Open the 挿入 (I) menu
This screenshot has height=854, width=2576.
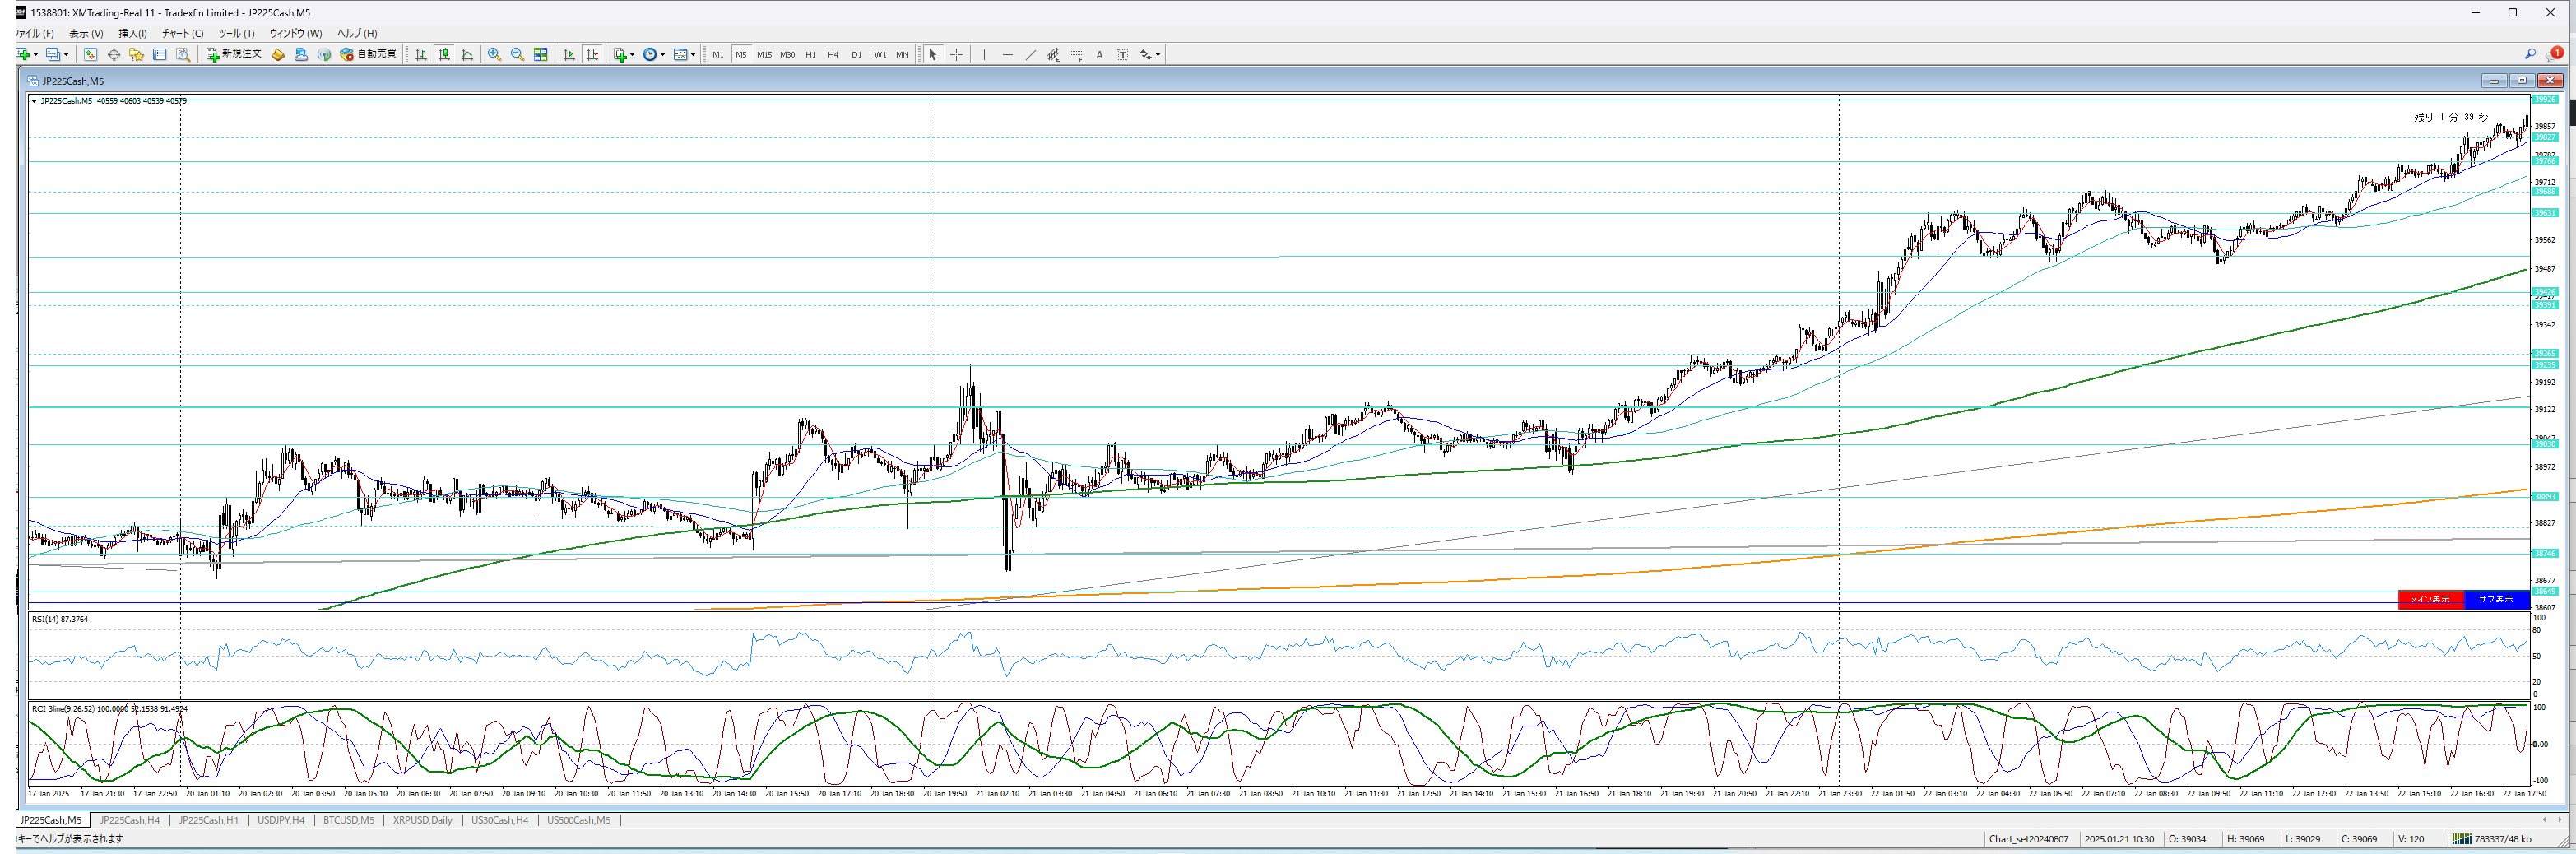click(x=133, y=33)
